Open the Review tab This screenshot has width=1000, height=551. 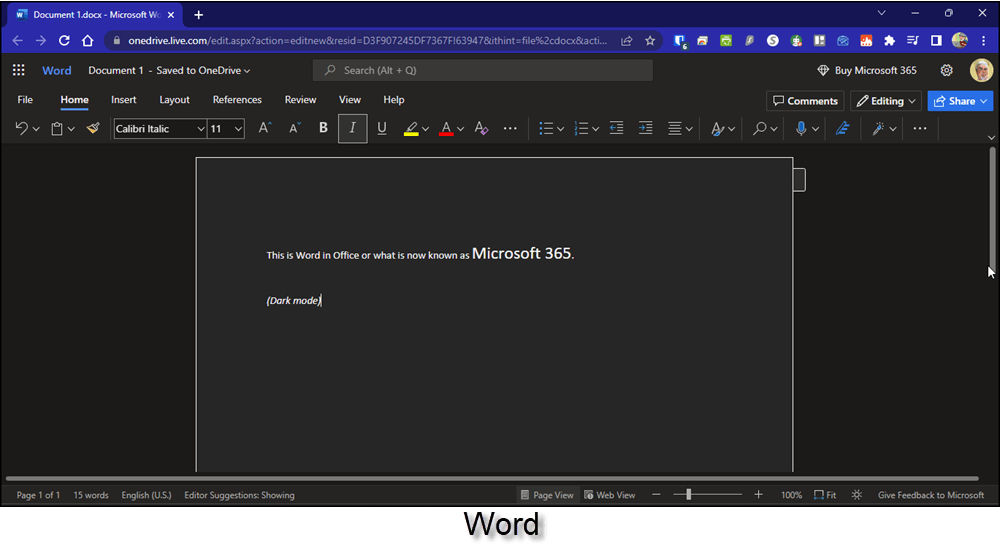click(300, 99)
